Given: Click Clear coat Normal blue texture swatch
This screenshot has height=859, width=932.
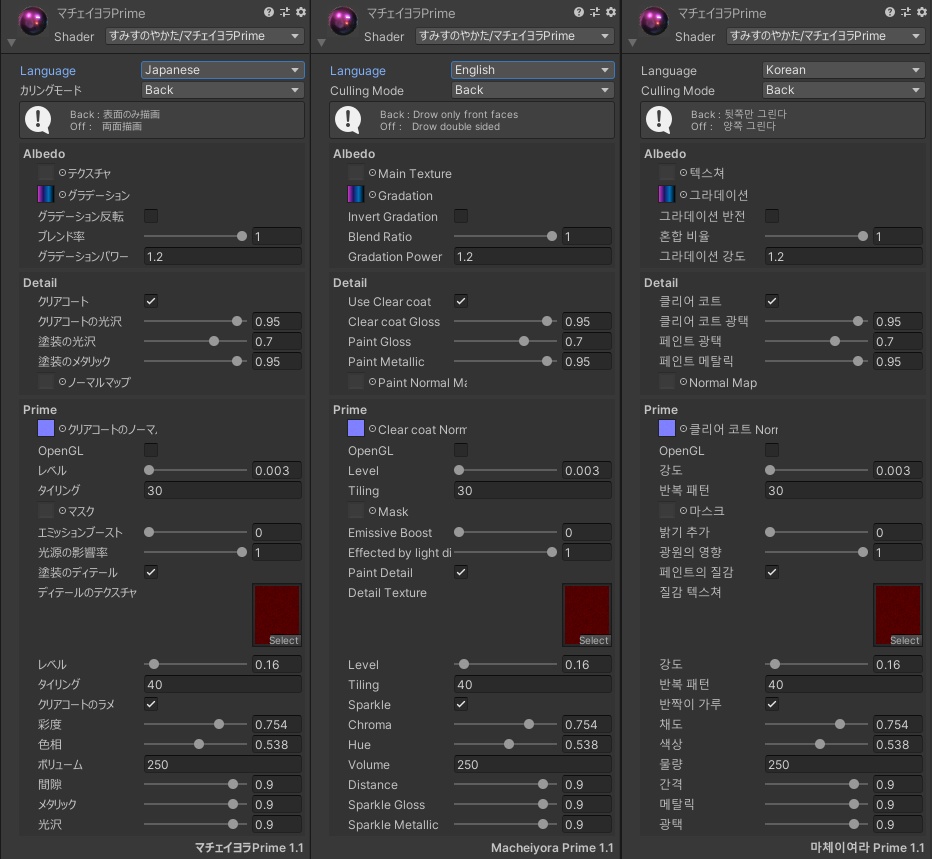Looking at the screenshot, I should tap(355, 428).
